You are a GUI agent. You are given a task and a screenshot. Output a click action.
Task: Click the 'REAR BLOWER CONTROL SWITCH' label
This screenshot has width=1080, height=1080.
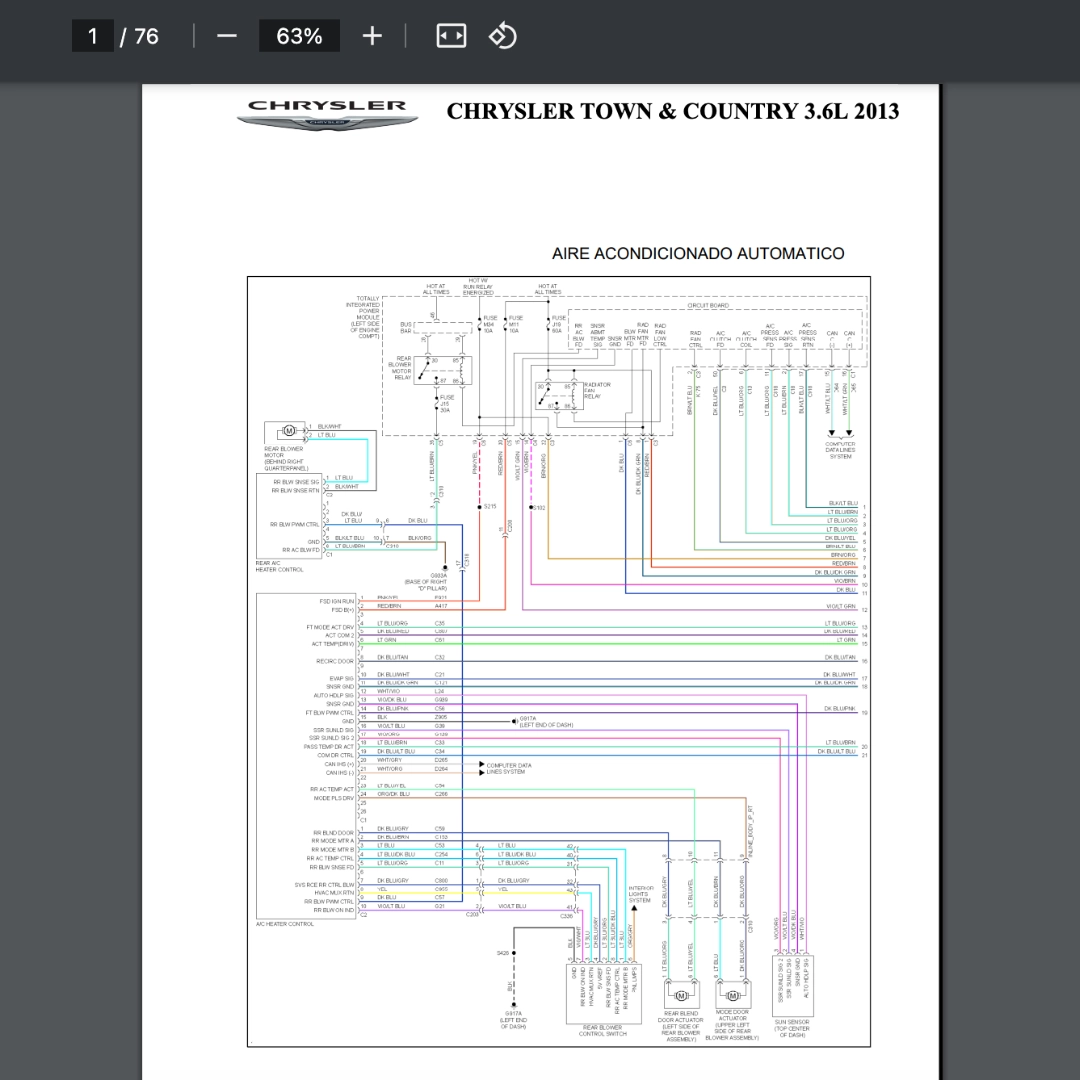[602, 1030]
